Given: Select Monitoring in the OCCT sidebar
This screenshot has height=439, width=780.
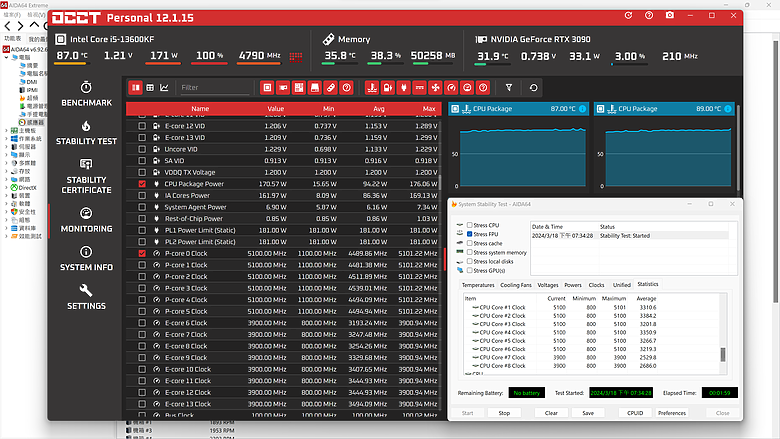Looking at the screenshot, I should tap(86, 220).
